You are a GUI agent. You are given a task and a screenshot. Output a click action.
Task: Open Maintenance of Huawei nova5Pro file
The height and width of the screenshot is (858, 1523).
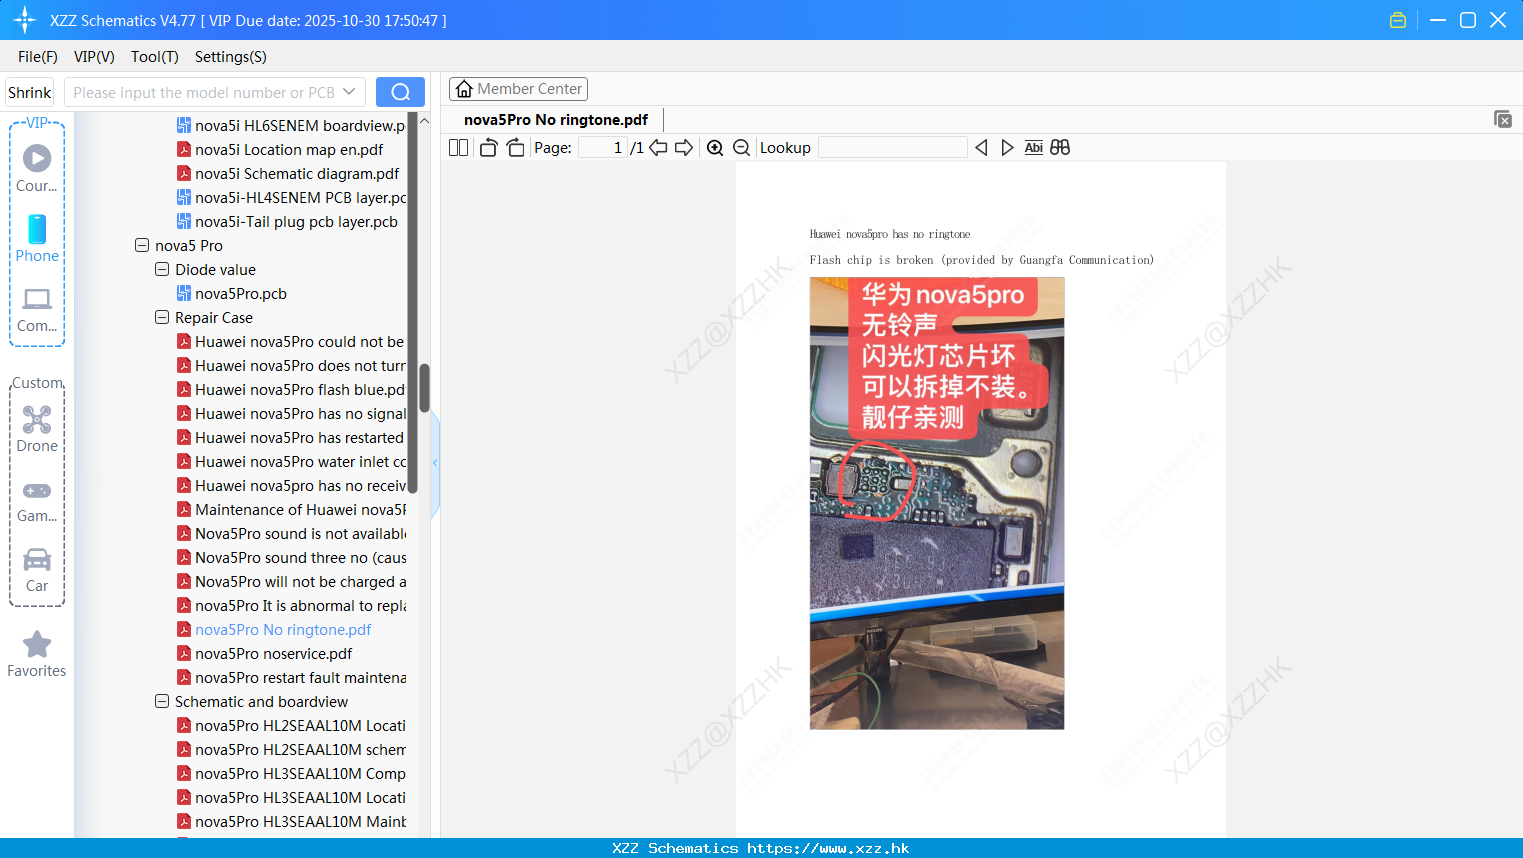pos(291,509)
